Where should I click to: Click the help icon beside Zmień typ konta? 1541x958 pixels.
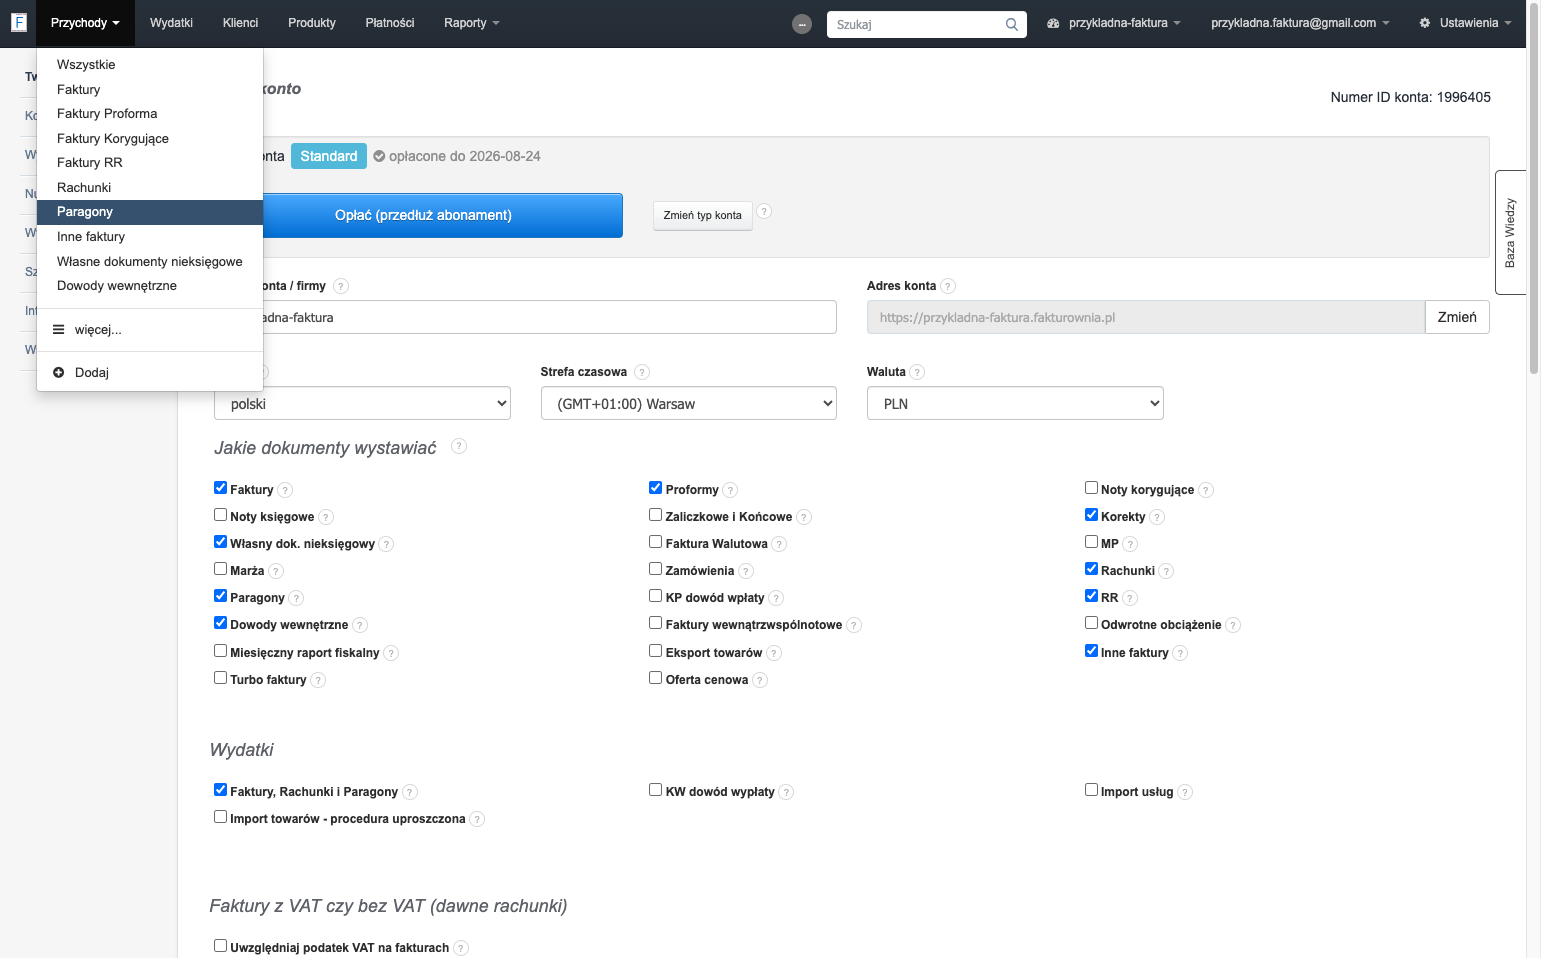pyautogui.click(x=764, y=211)
